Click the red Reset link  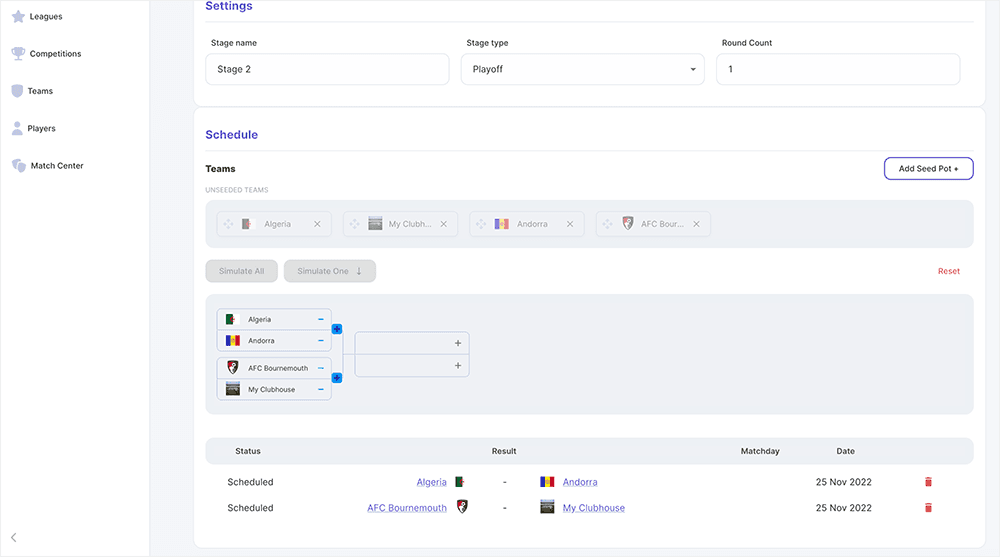click(948, 271)
